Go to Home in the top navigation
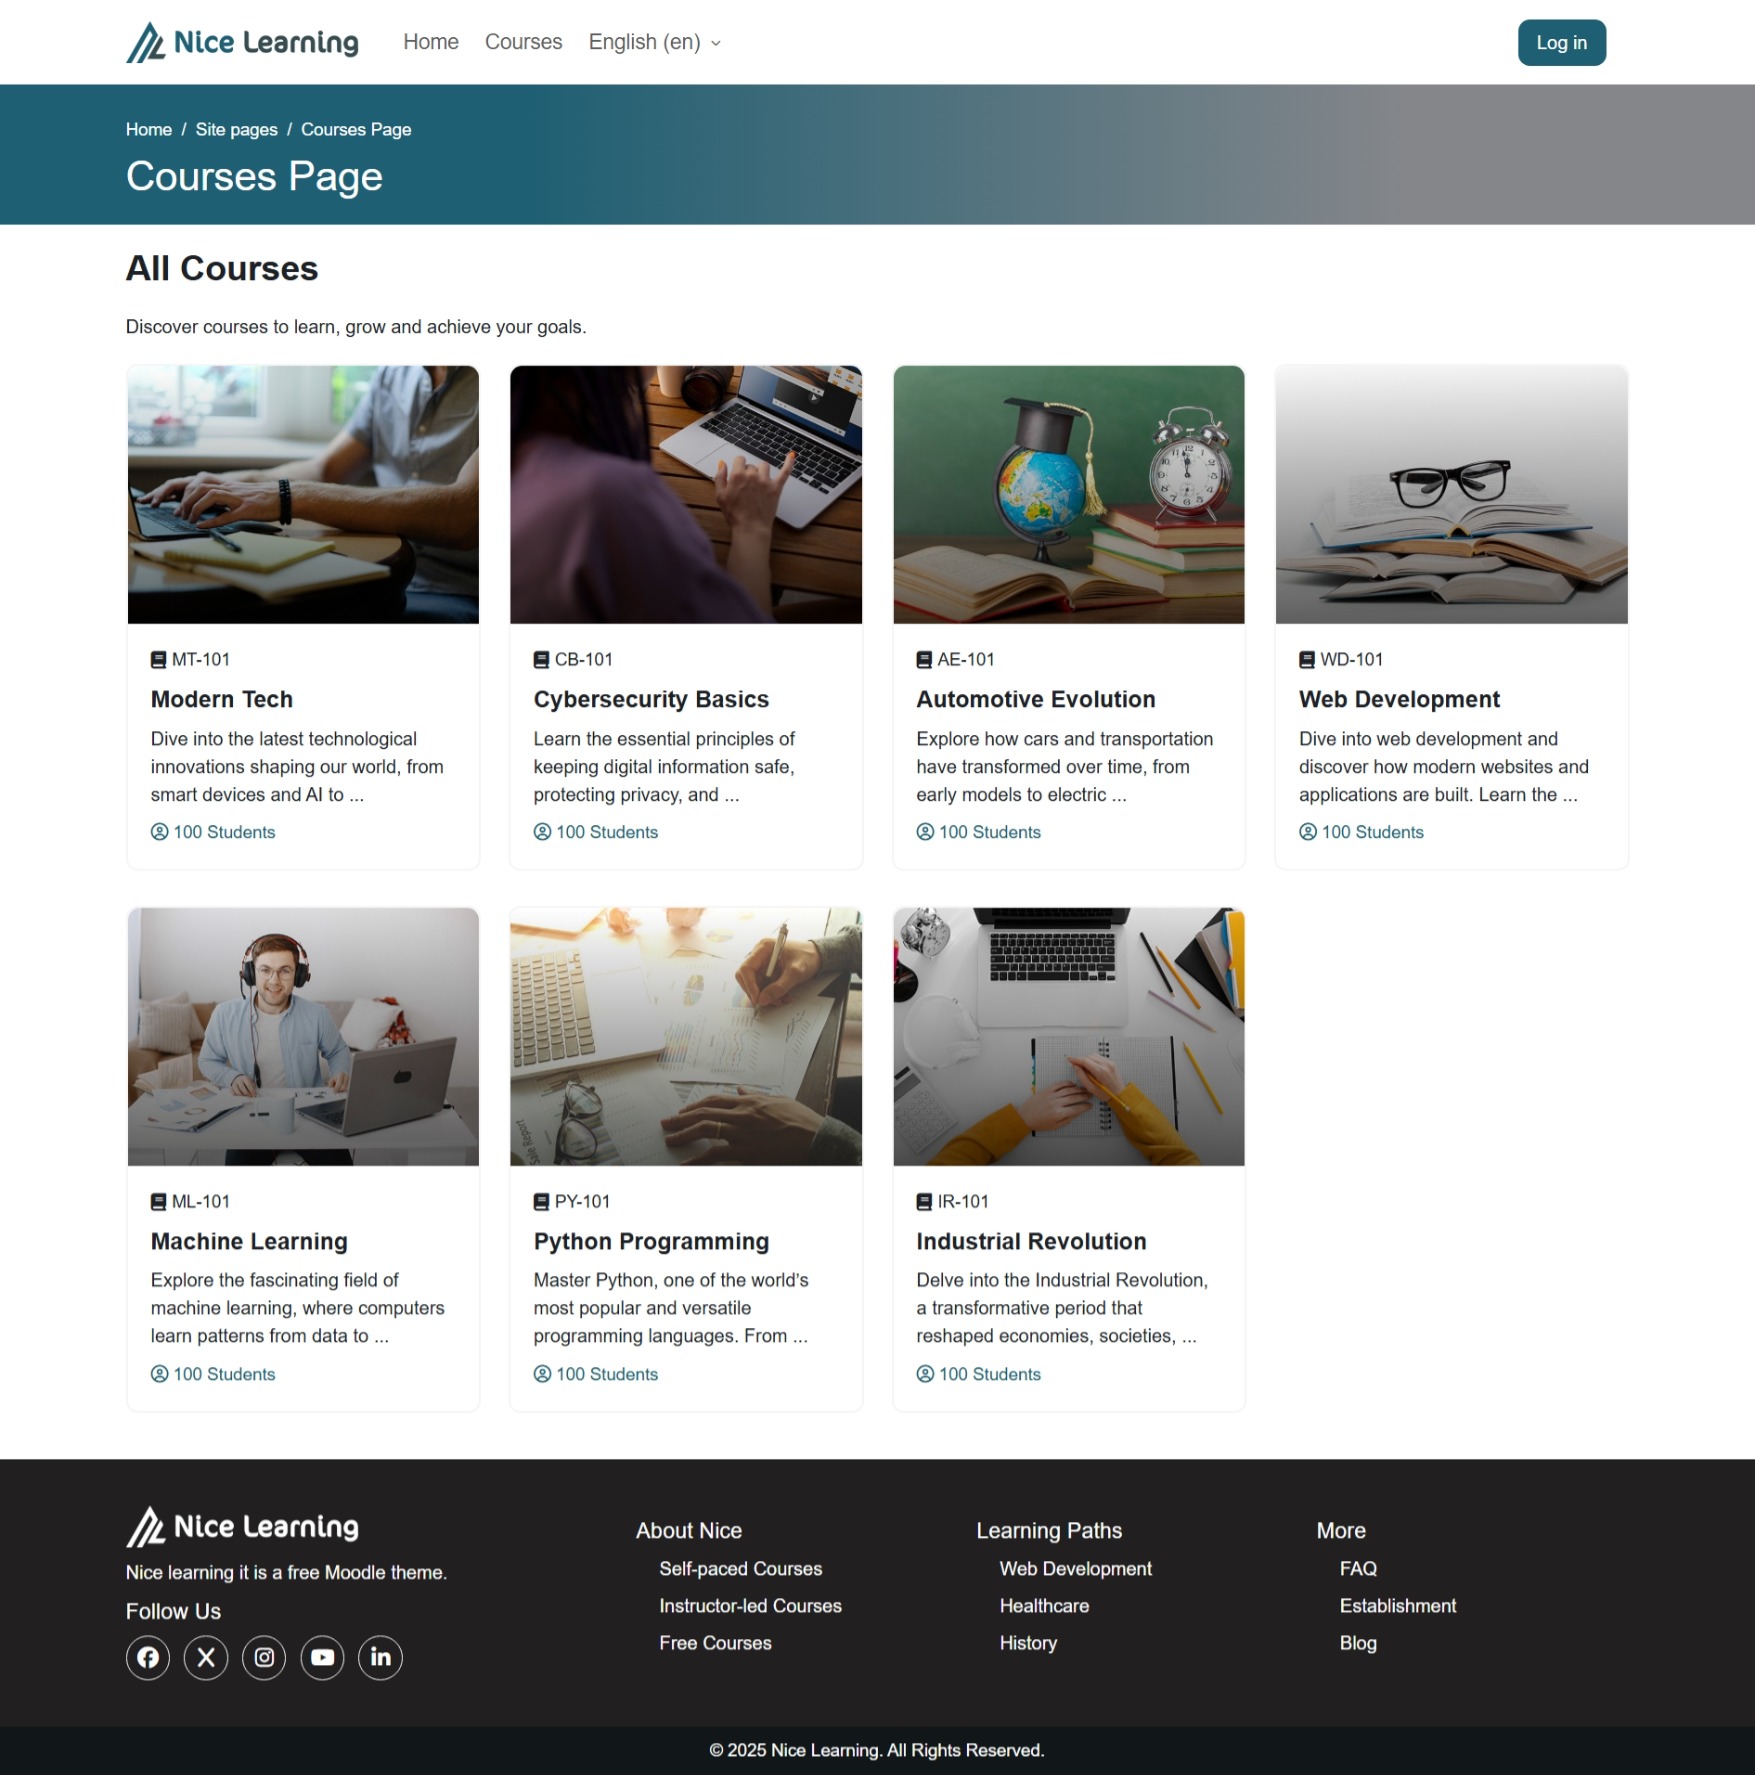The image size is (1755, 1775). [x=431, y=42]
